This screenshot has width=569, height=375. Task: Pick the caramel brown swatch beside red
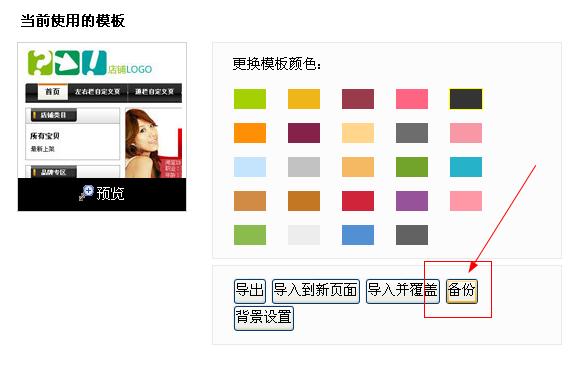tap(304, 201)
